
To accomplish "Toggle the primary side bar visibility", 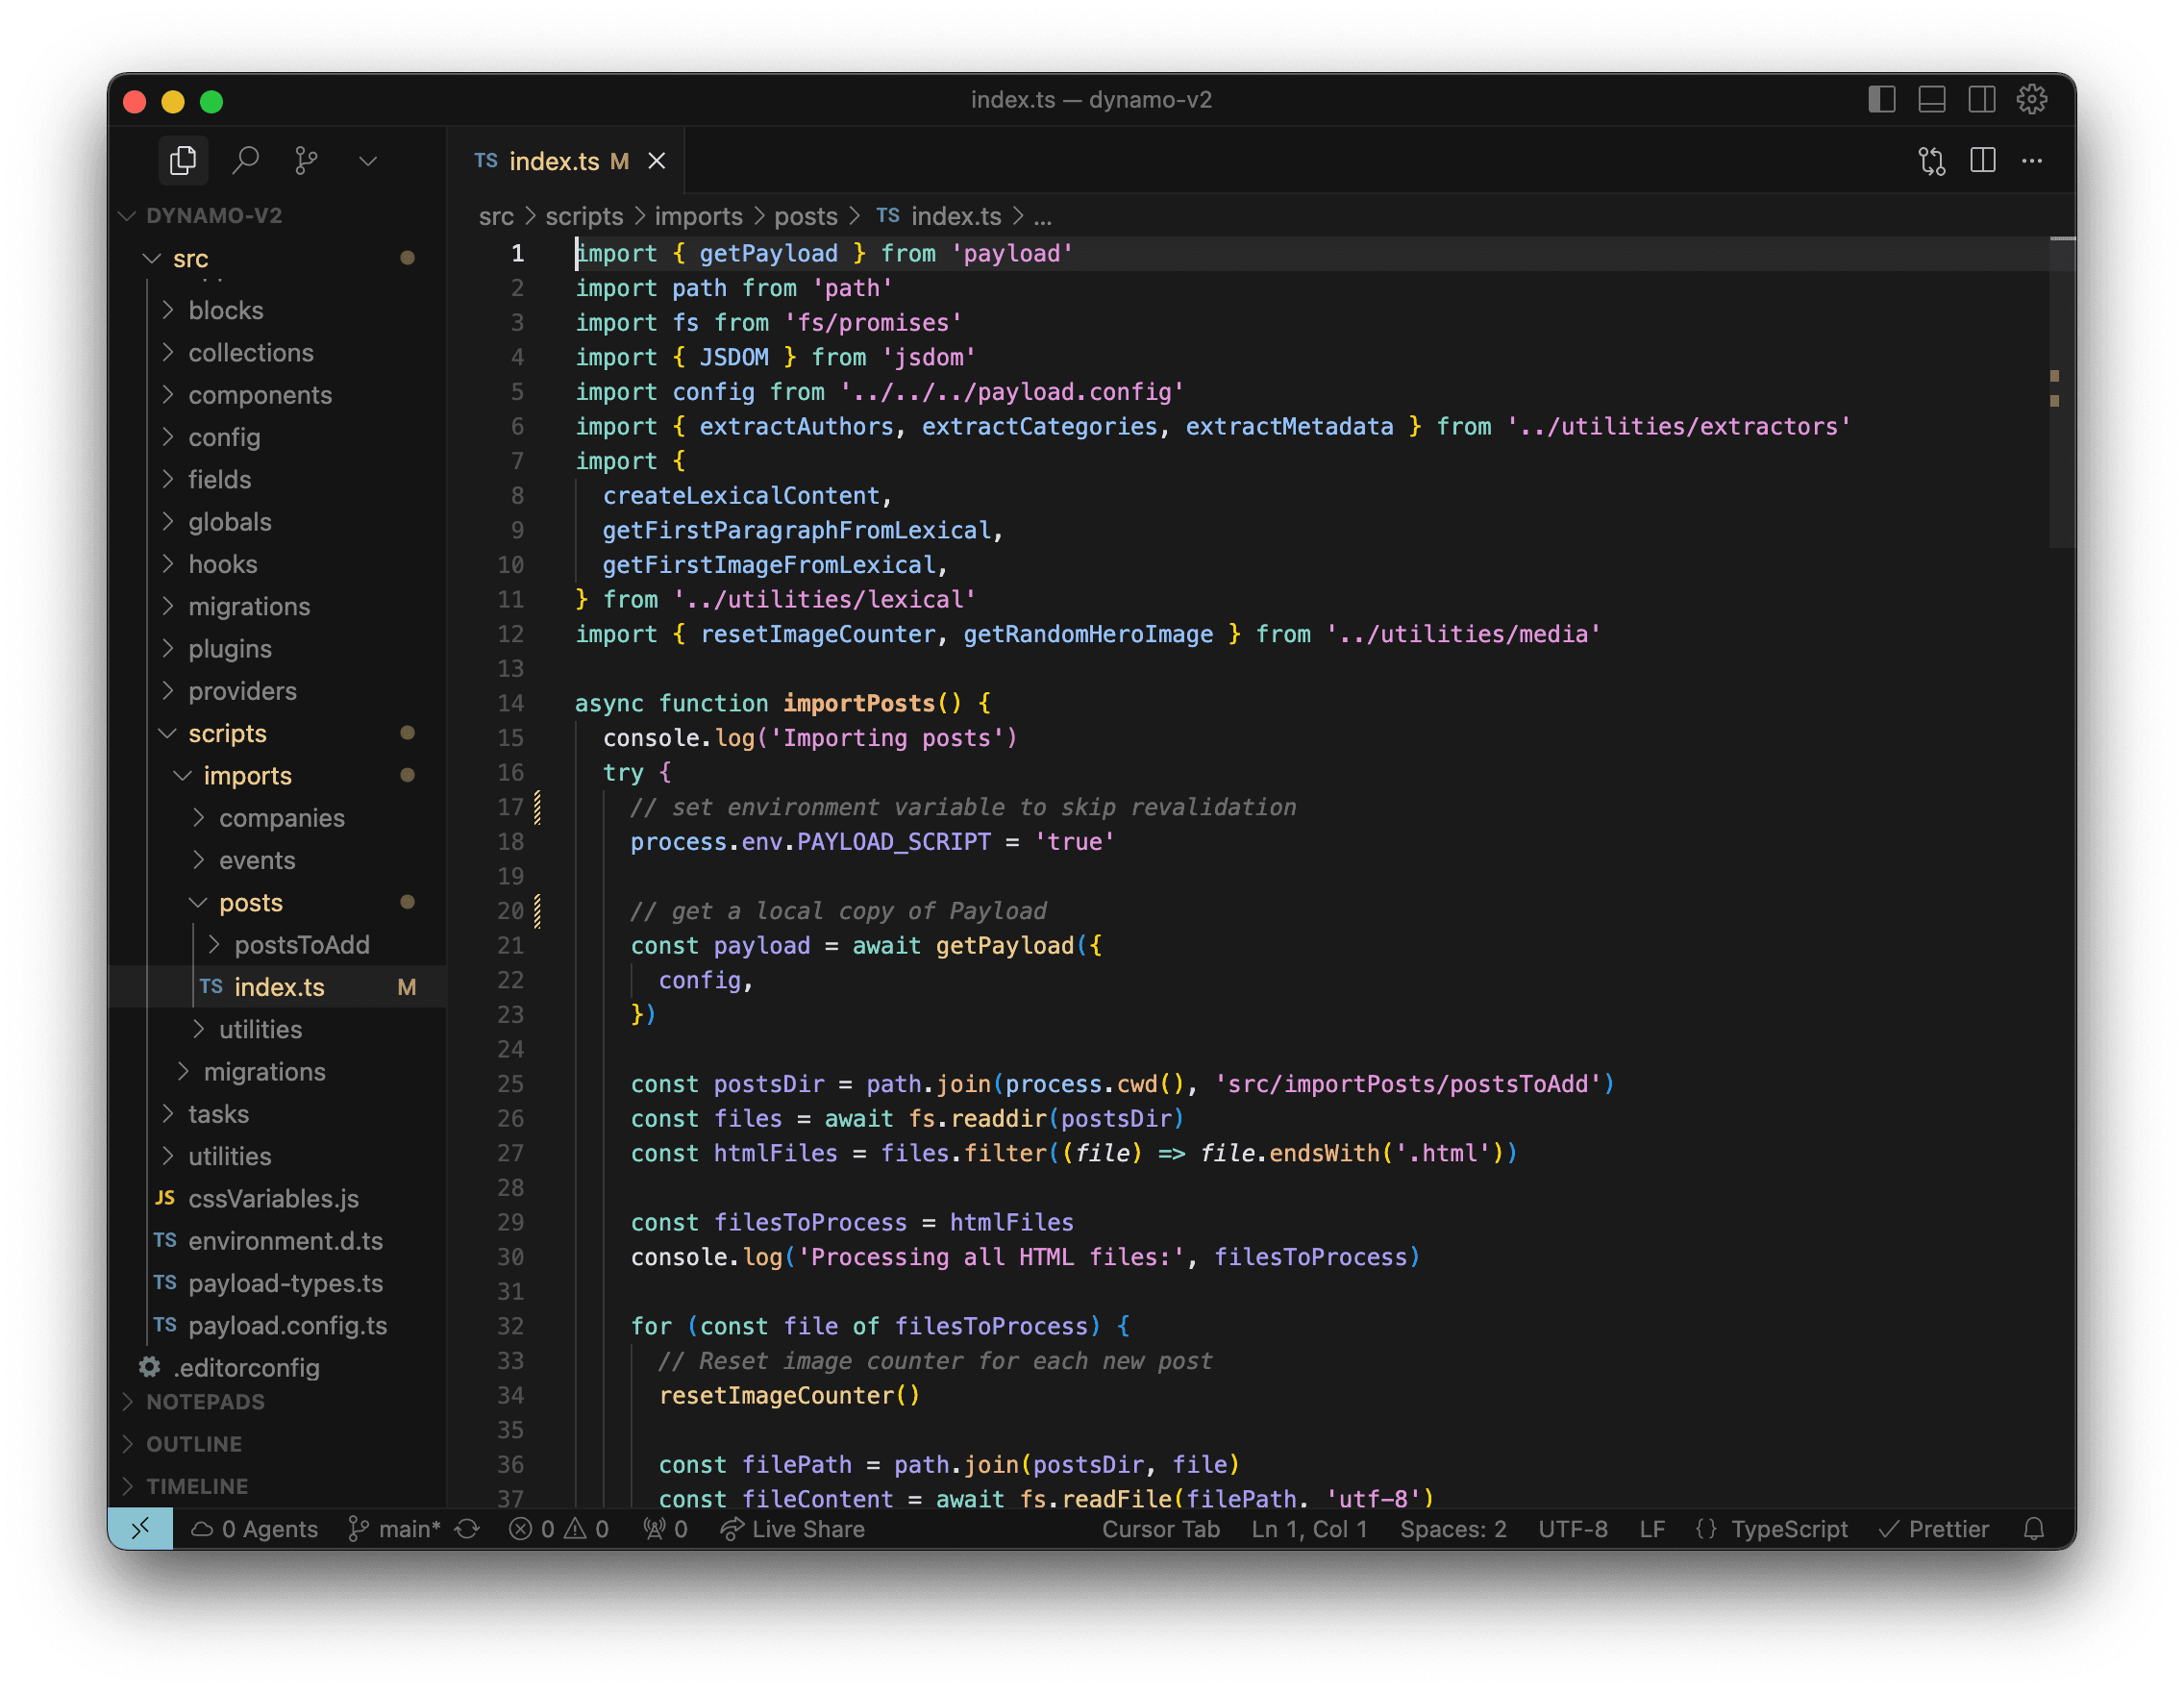I will [x=1881, y=100].
